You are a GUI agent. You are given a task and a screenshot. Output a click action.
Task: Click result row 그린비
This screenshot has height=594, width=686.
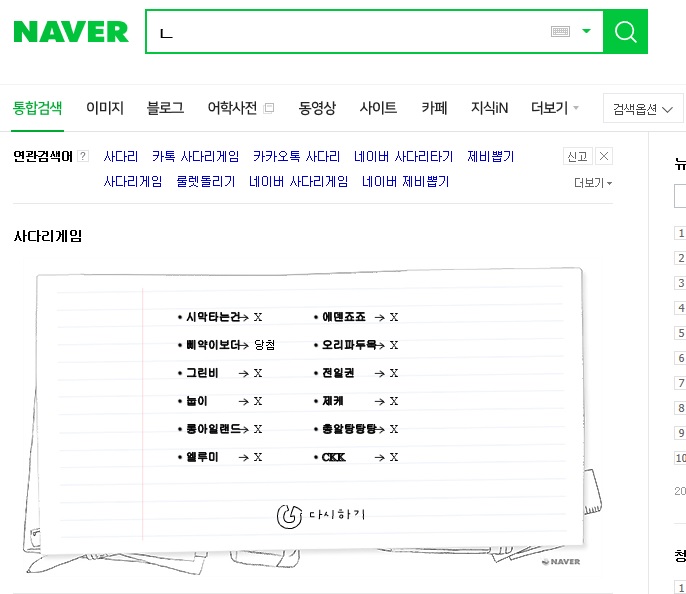click(220, 373)
